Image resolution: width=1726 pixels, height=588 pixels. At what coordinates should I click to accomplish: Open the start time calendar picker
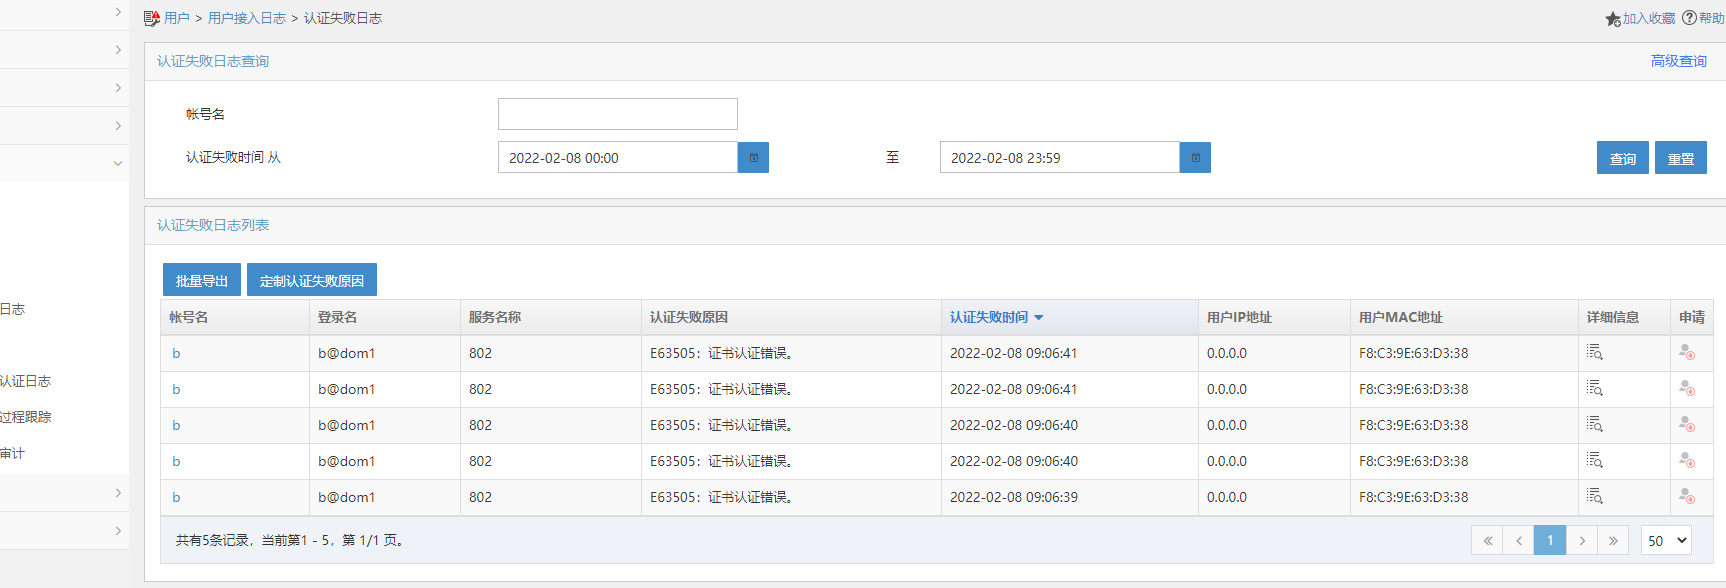pos(753,157)
